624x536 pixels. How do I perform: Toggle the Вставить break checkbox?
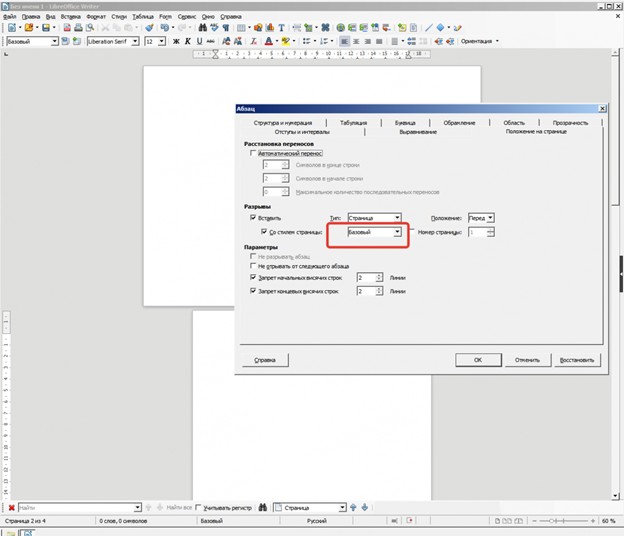pos(253,218)
